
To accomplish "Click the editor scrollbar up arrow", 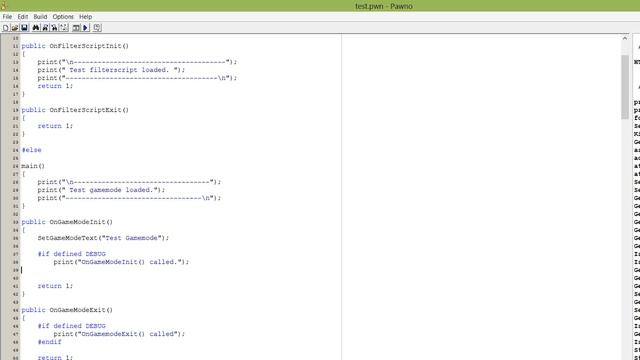I will [x=624, y=38].
